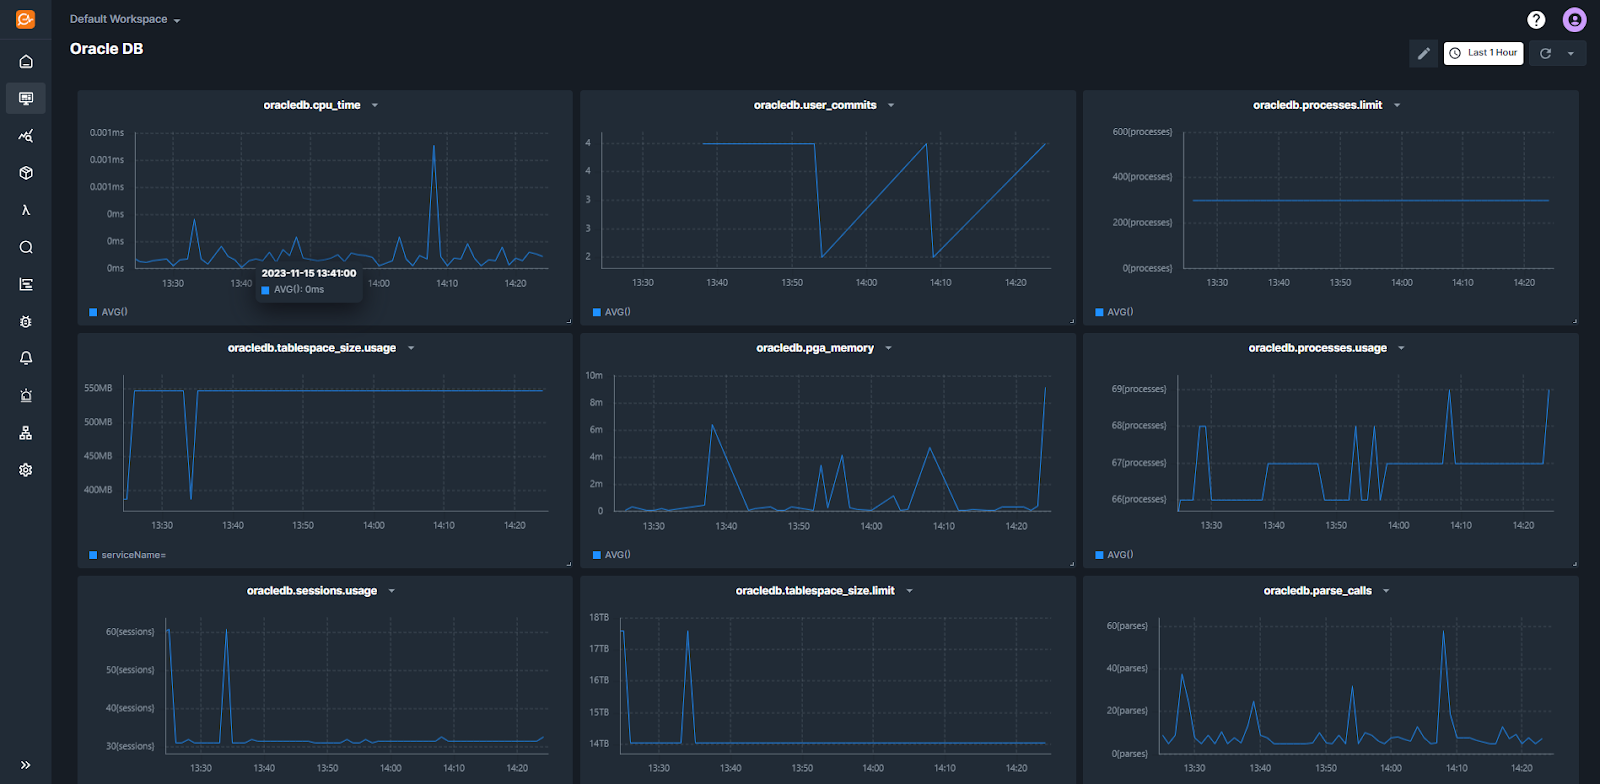Click the 10m axis label in pga_memory

click(x=594, y=376)
